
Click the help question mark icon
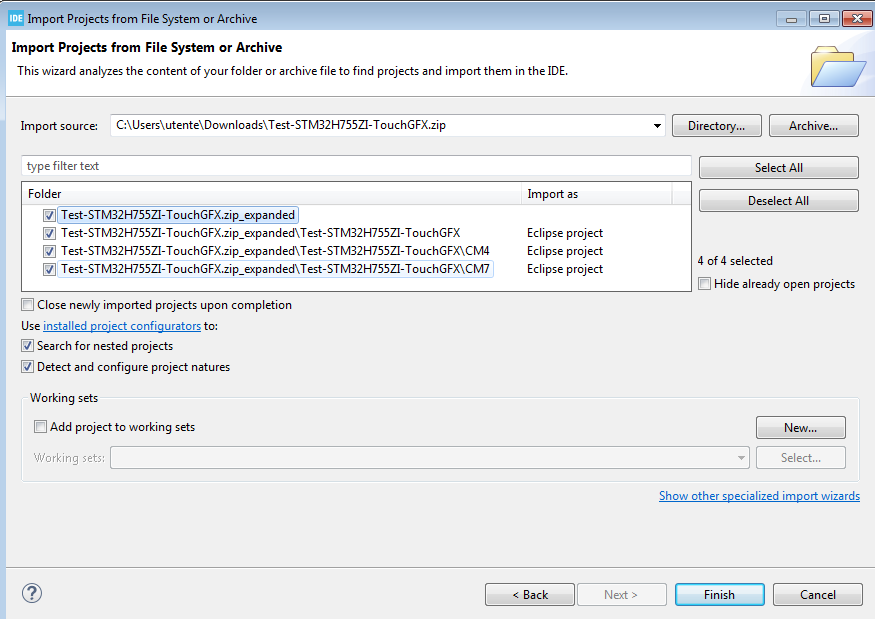(x=32, y=593)
